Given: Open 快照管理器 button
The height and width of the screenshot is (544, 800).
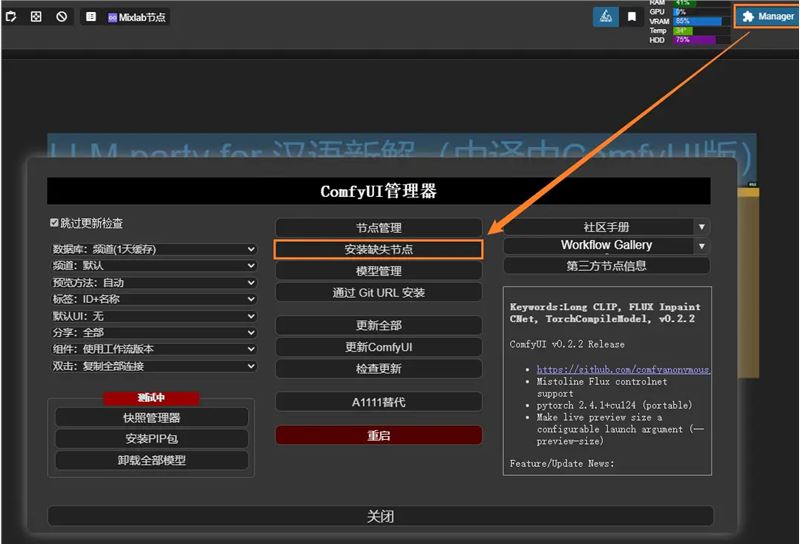Looking at the screenshot, I should tap(152, 417).
